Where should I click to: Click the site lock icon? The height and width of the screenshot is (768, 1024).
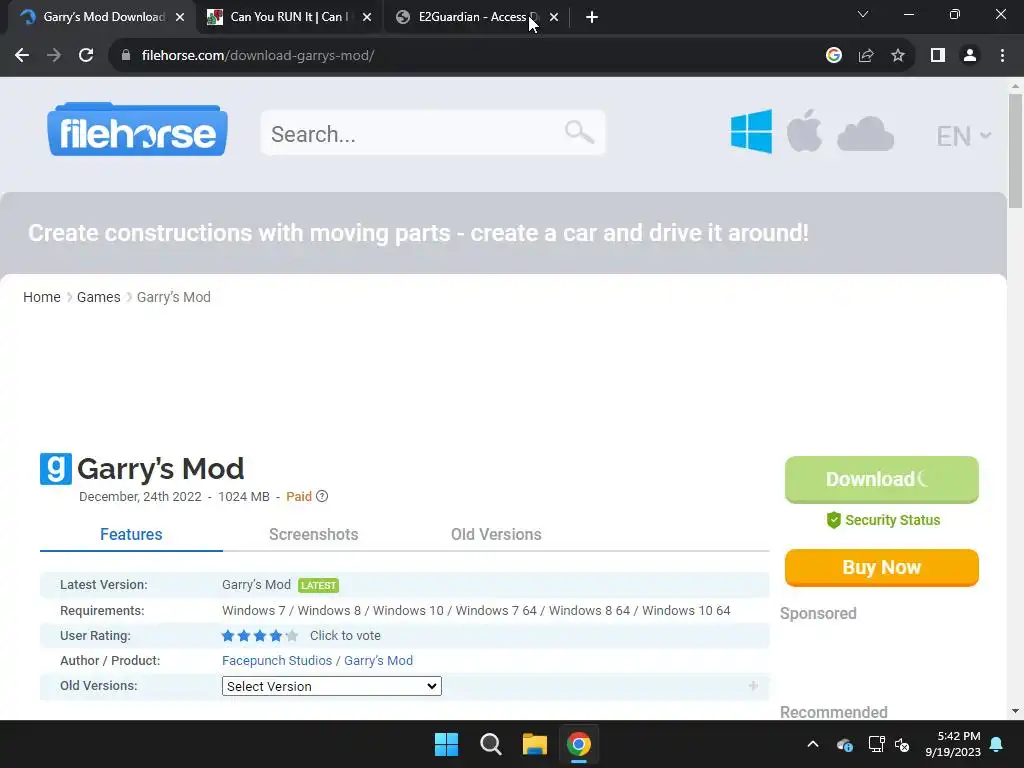tap(126, 56)
